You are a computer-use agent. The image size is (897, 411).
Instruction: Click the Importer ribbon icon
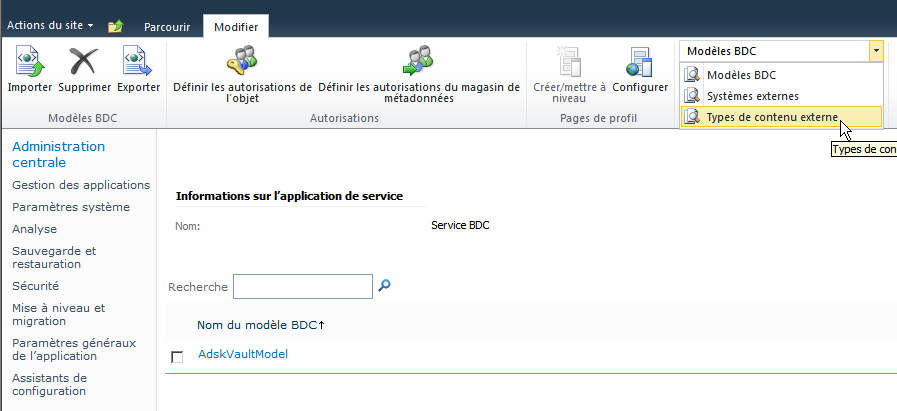click(x=30, y=68)
